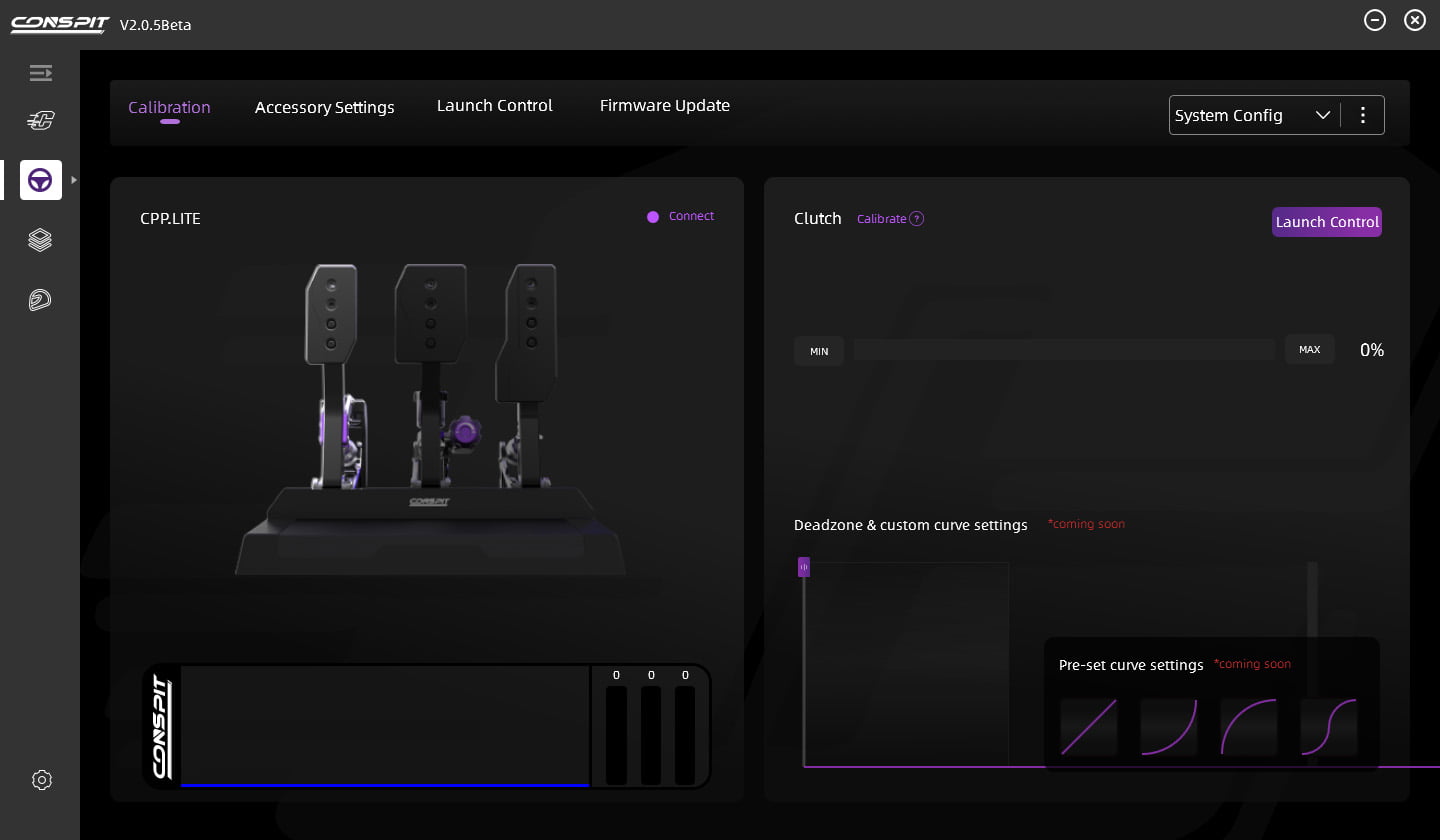Open the three-dot config options menu
Screen dimensions: 1440x840
[1362, 115]
